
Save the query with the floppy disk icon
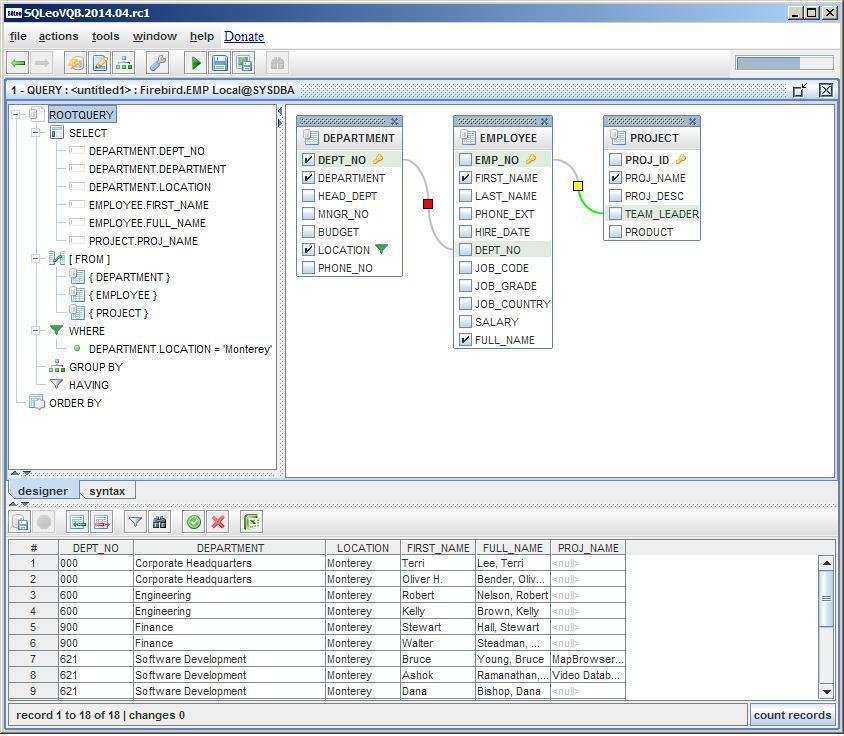click(x=219, y=62)
